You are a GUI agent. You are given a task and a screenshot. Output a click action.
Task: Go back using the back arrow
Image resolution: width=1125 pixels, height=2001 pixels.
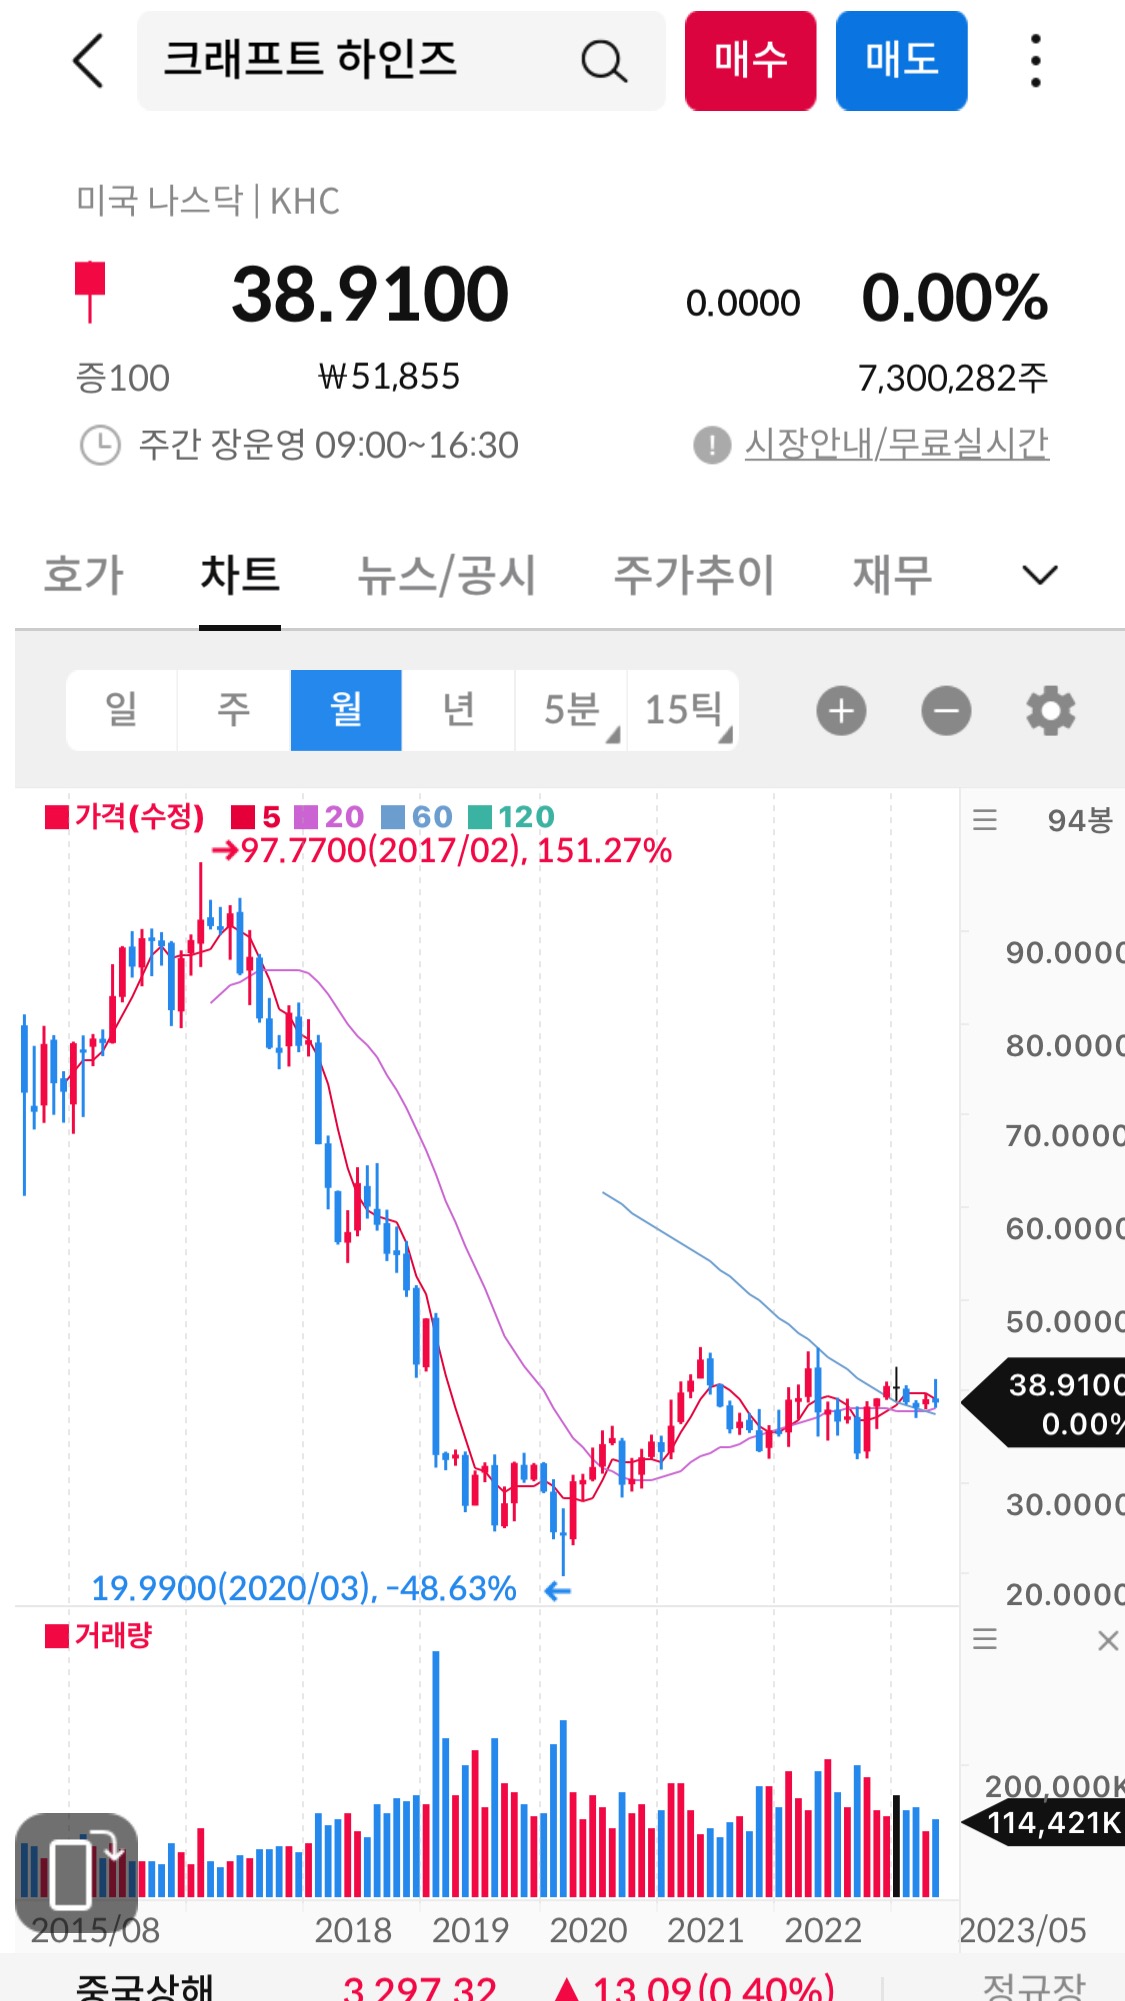click(x=87, y=60)
